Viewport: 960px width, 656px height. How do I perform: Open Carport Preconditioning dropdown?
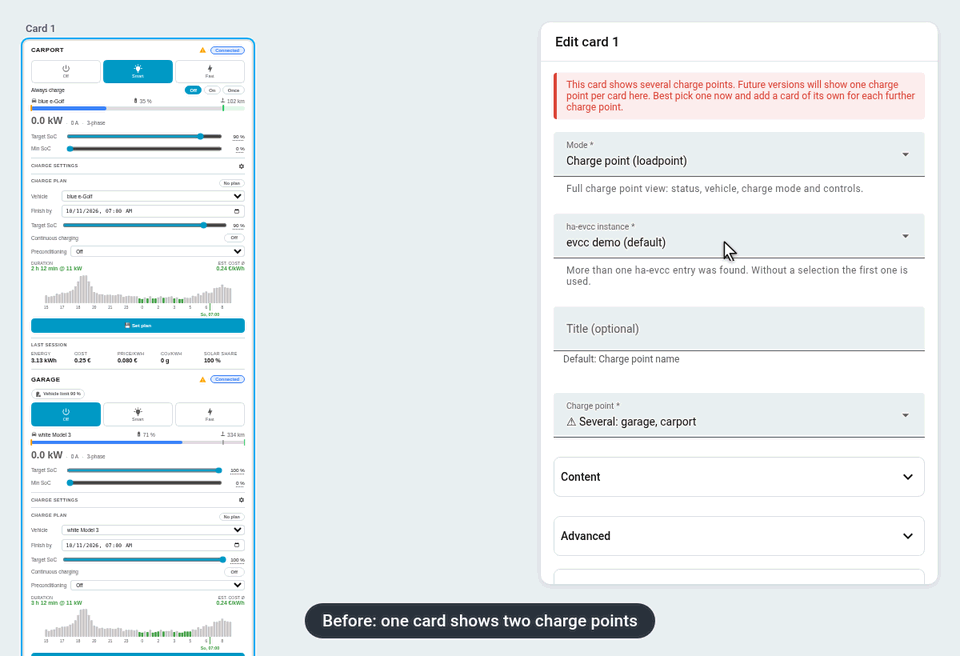157,252
